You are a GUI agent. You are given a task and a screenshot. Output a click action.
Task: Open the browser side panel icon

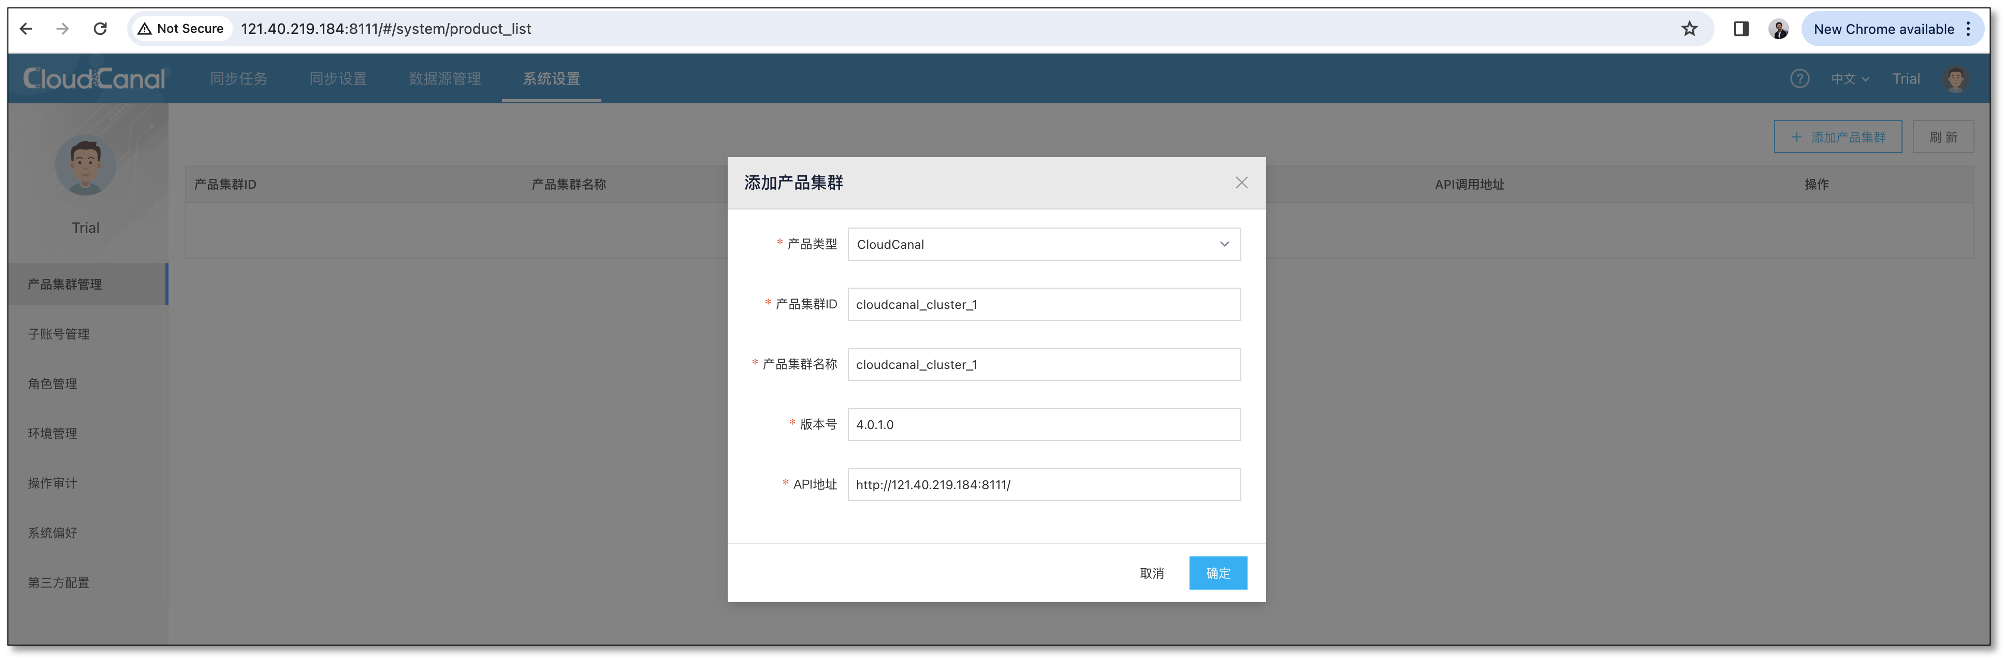(1741, 29)
